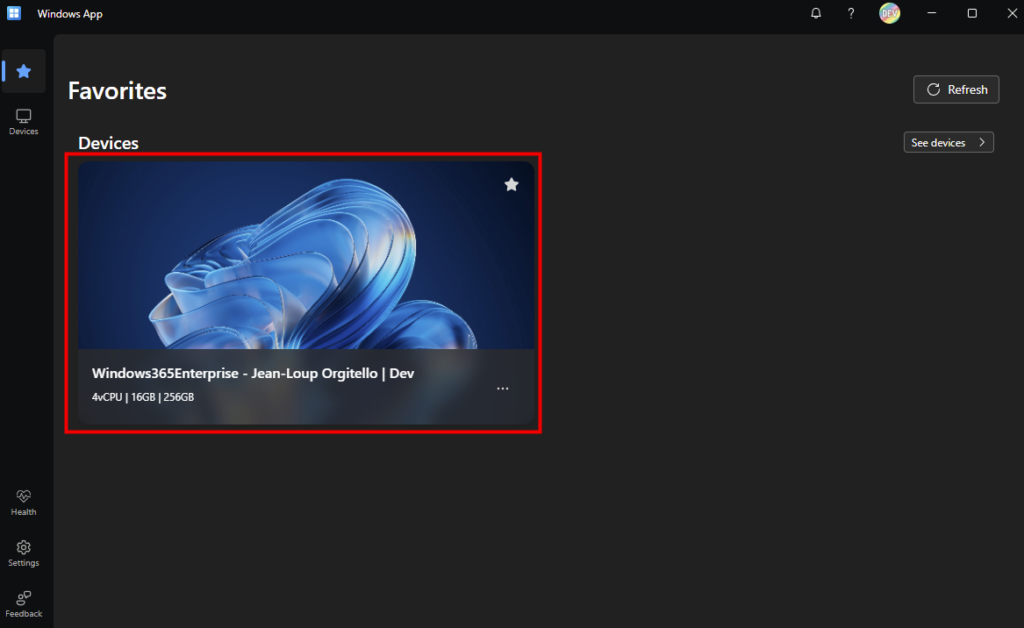Click the 4vCPU | 16GB | 256GB specs line
The image size is (1024, 628).
click(143, 397)
